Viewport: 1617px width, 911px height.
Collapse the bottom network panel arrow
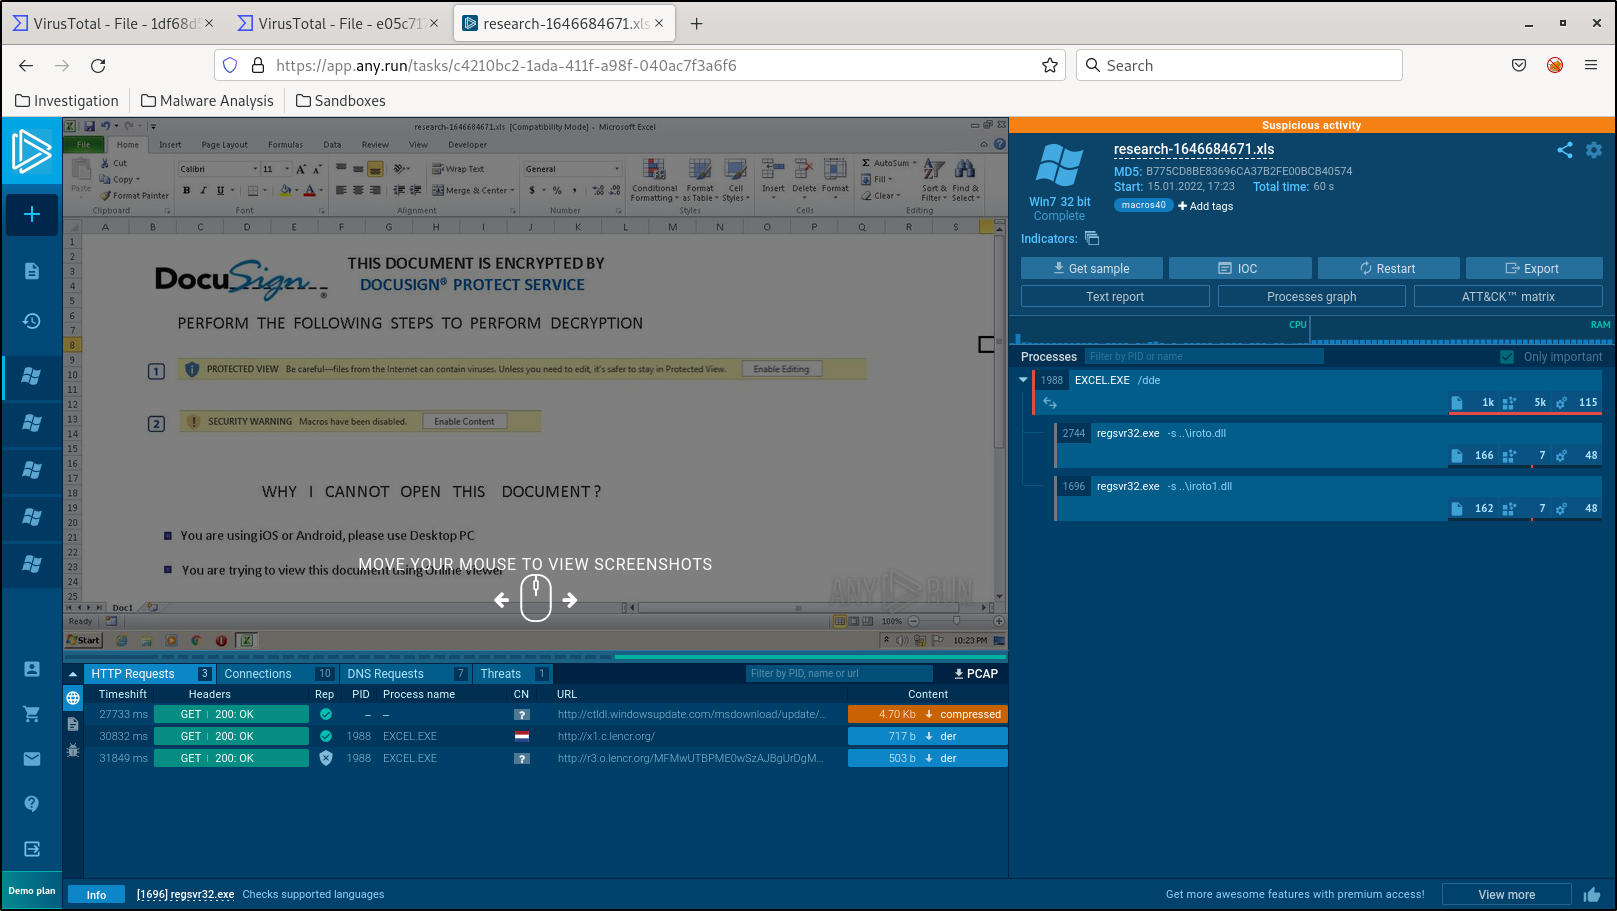73,674
